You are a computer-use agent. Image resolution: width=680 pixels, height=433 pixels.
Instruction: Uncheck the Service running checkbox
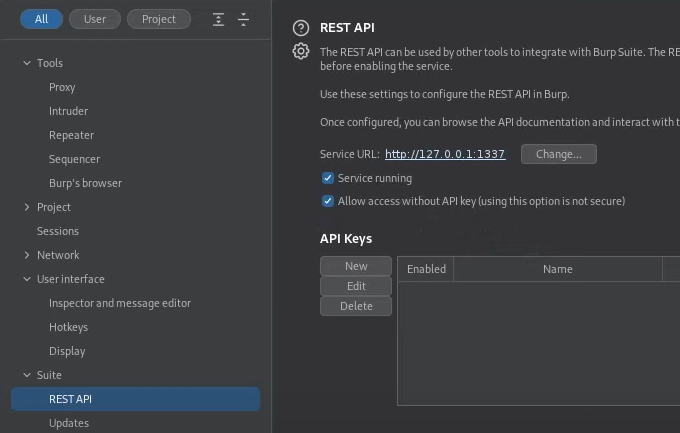coord(328,178)
